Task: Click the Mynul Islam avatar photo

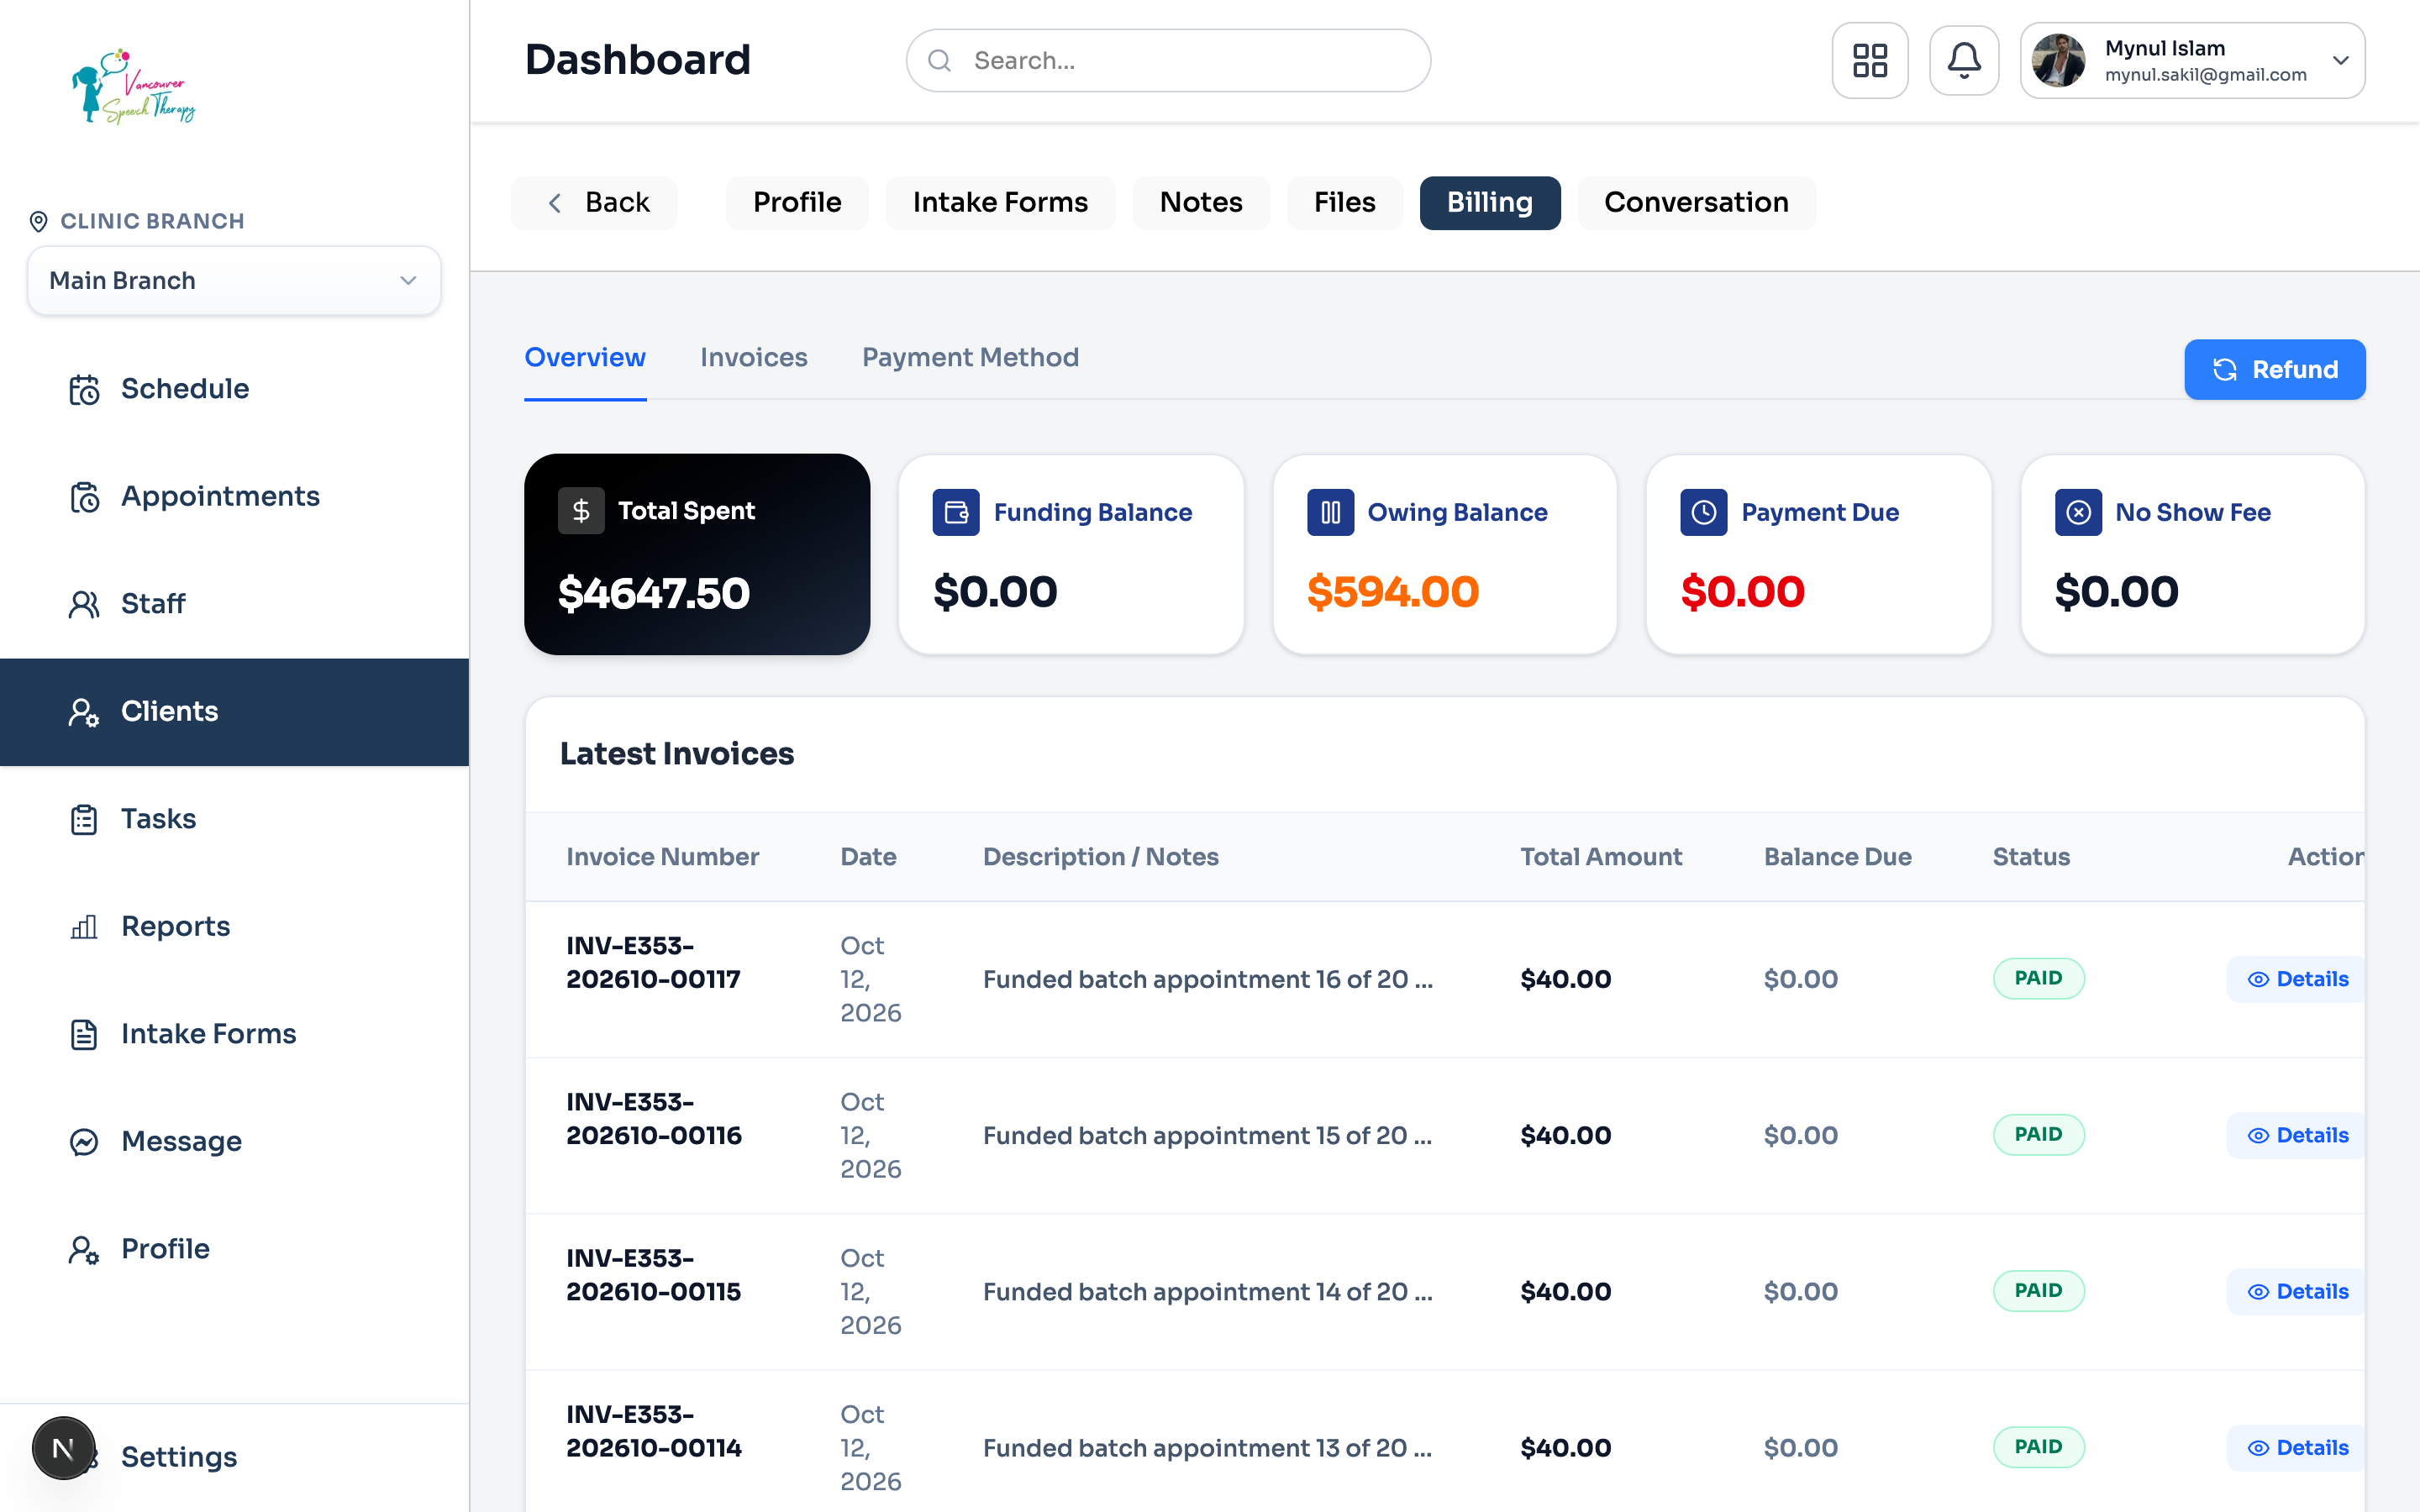Action: tap(2058, 61)
